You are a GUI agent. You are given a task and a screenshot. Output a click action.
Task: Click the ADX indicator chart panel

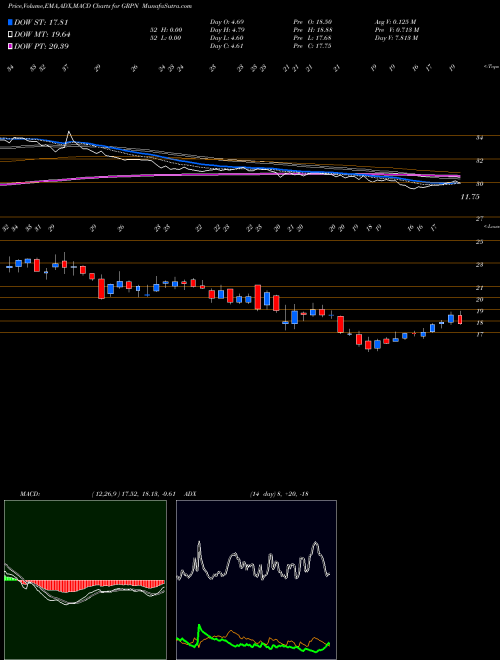(256, 580)
